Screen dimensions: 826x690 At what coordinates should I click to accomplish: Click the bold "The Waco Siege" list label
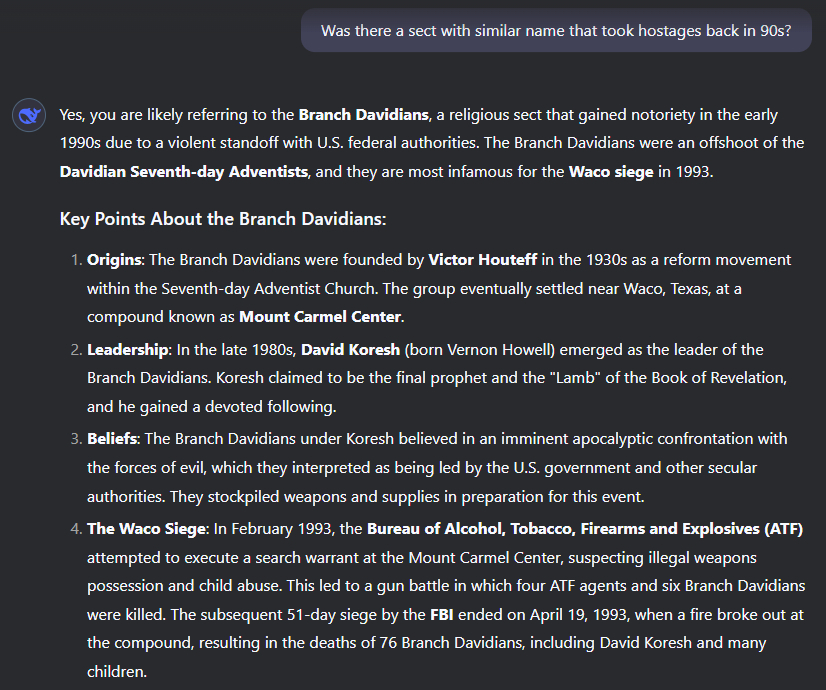(147, 529)
